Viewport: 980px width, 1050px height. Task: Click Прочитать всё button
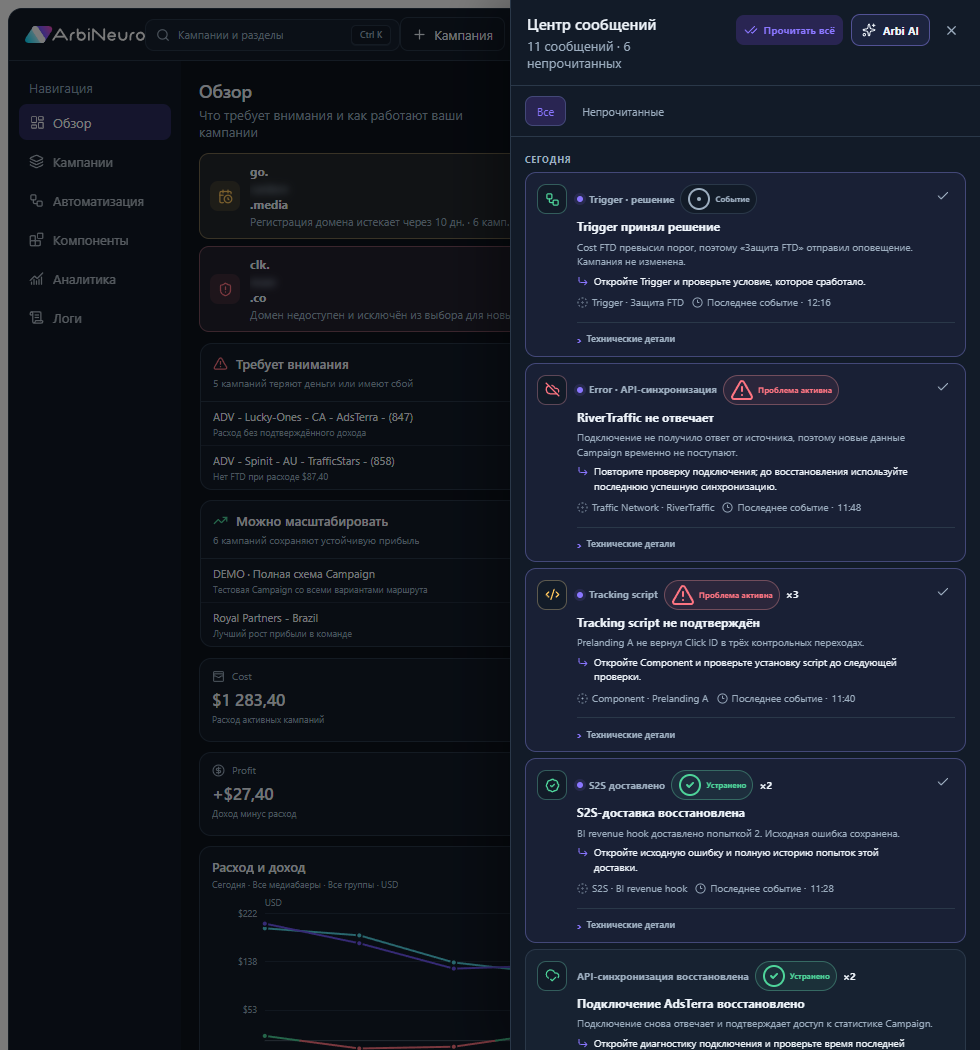(789, 31)
